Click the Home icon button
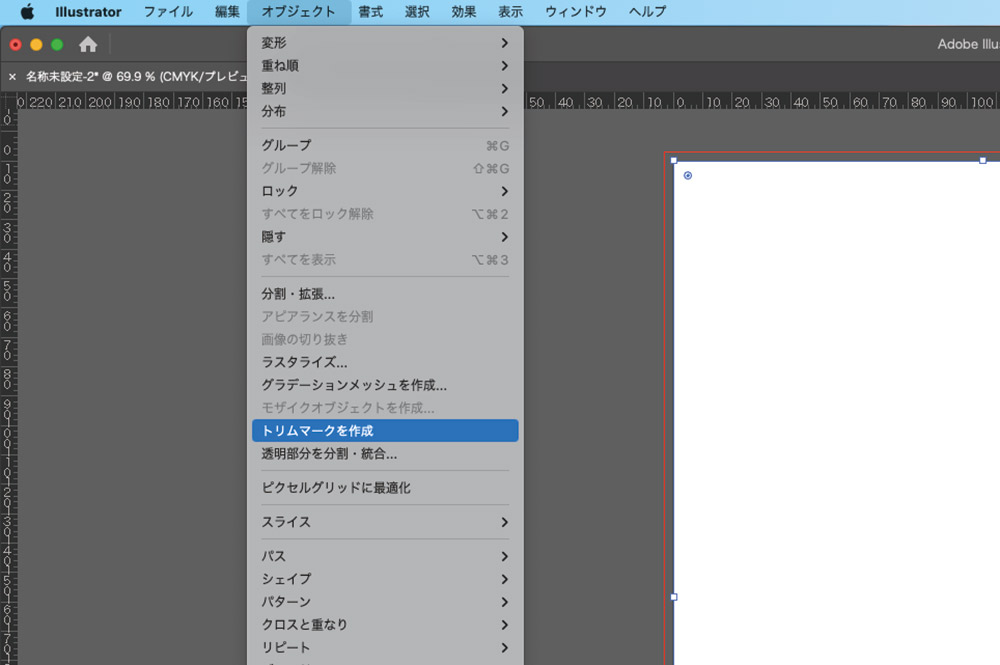This screenshot has width=1000, height=665. [88, 44]
